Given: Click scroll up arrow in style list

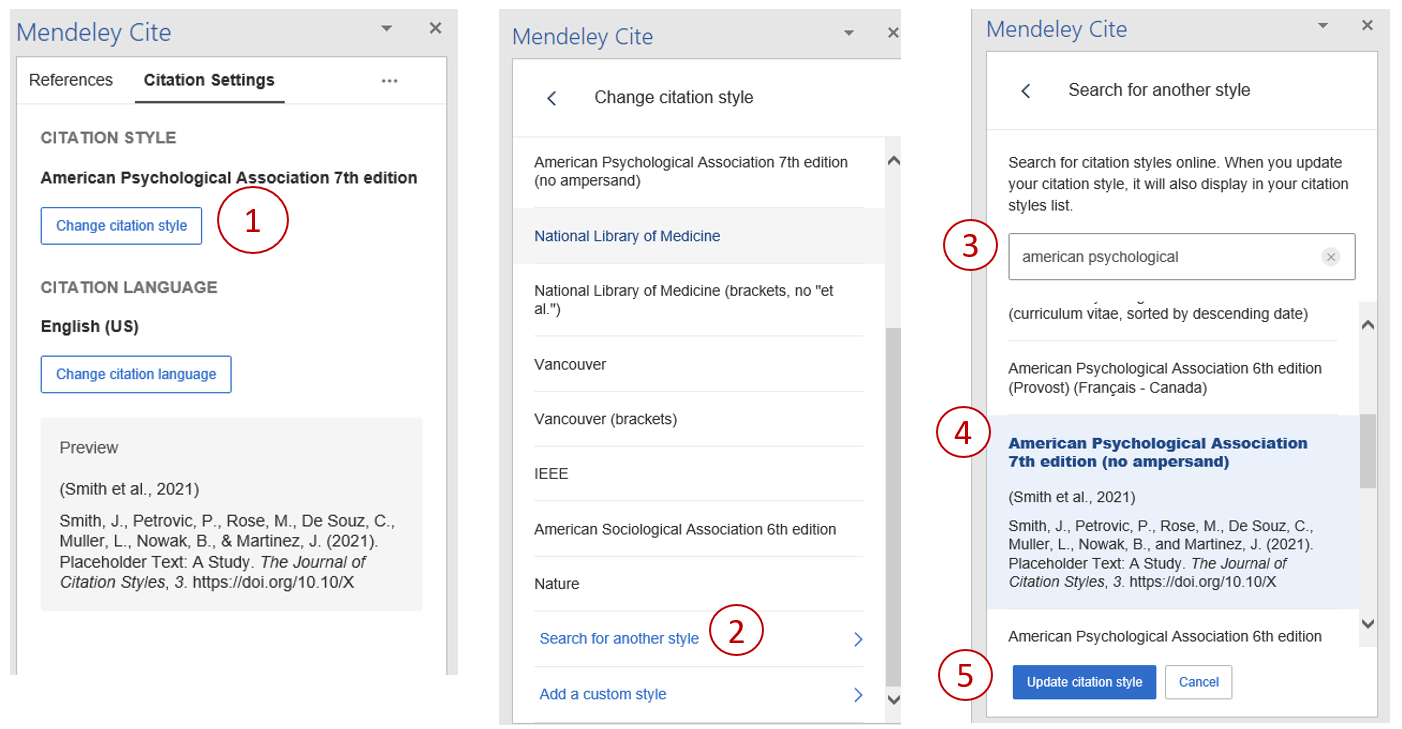Looking at the screenshot, I should point(894,161).
